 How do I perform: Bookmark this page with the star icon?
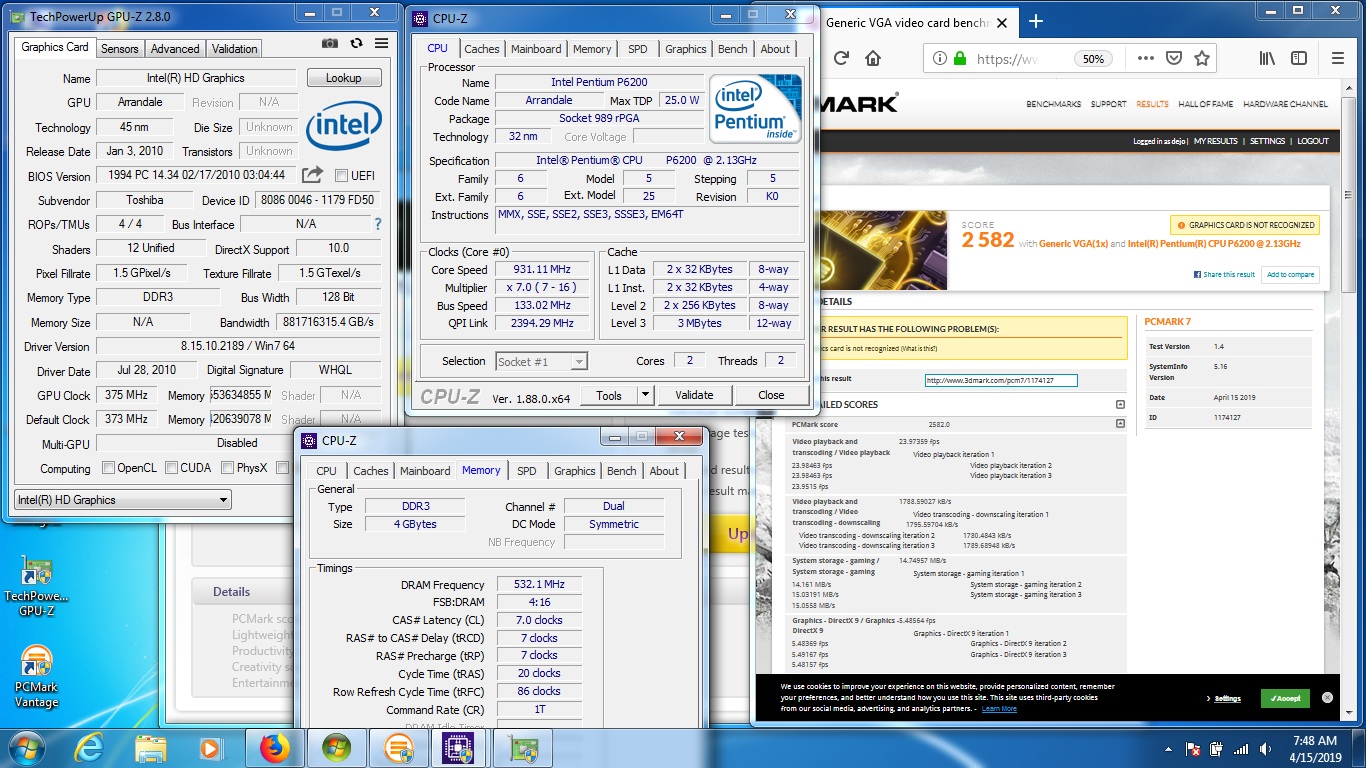(x=1202, y=59)
